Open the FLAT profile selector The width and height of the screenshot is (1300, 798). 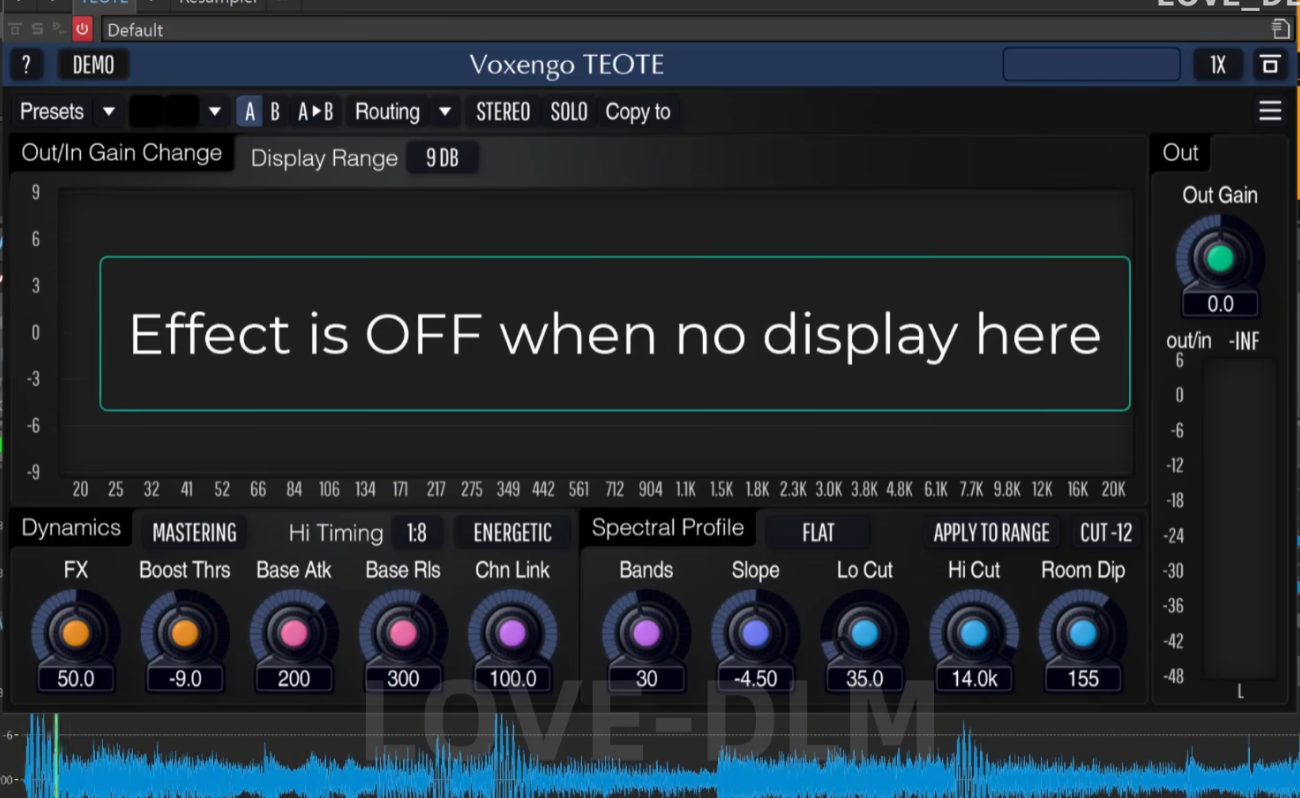[x=818, y=533]
